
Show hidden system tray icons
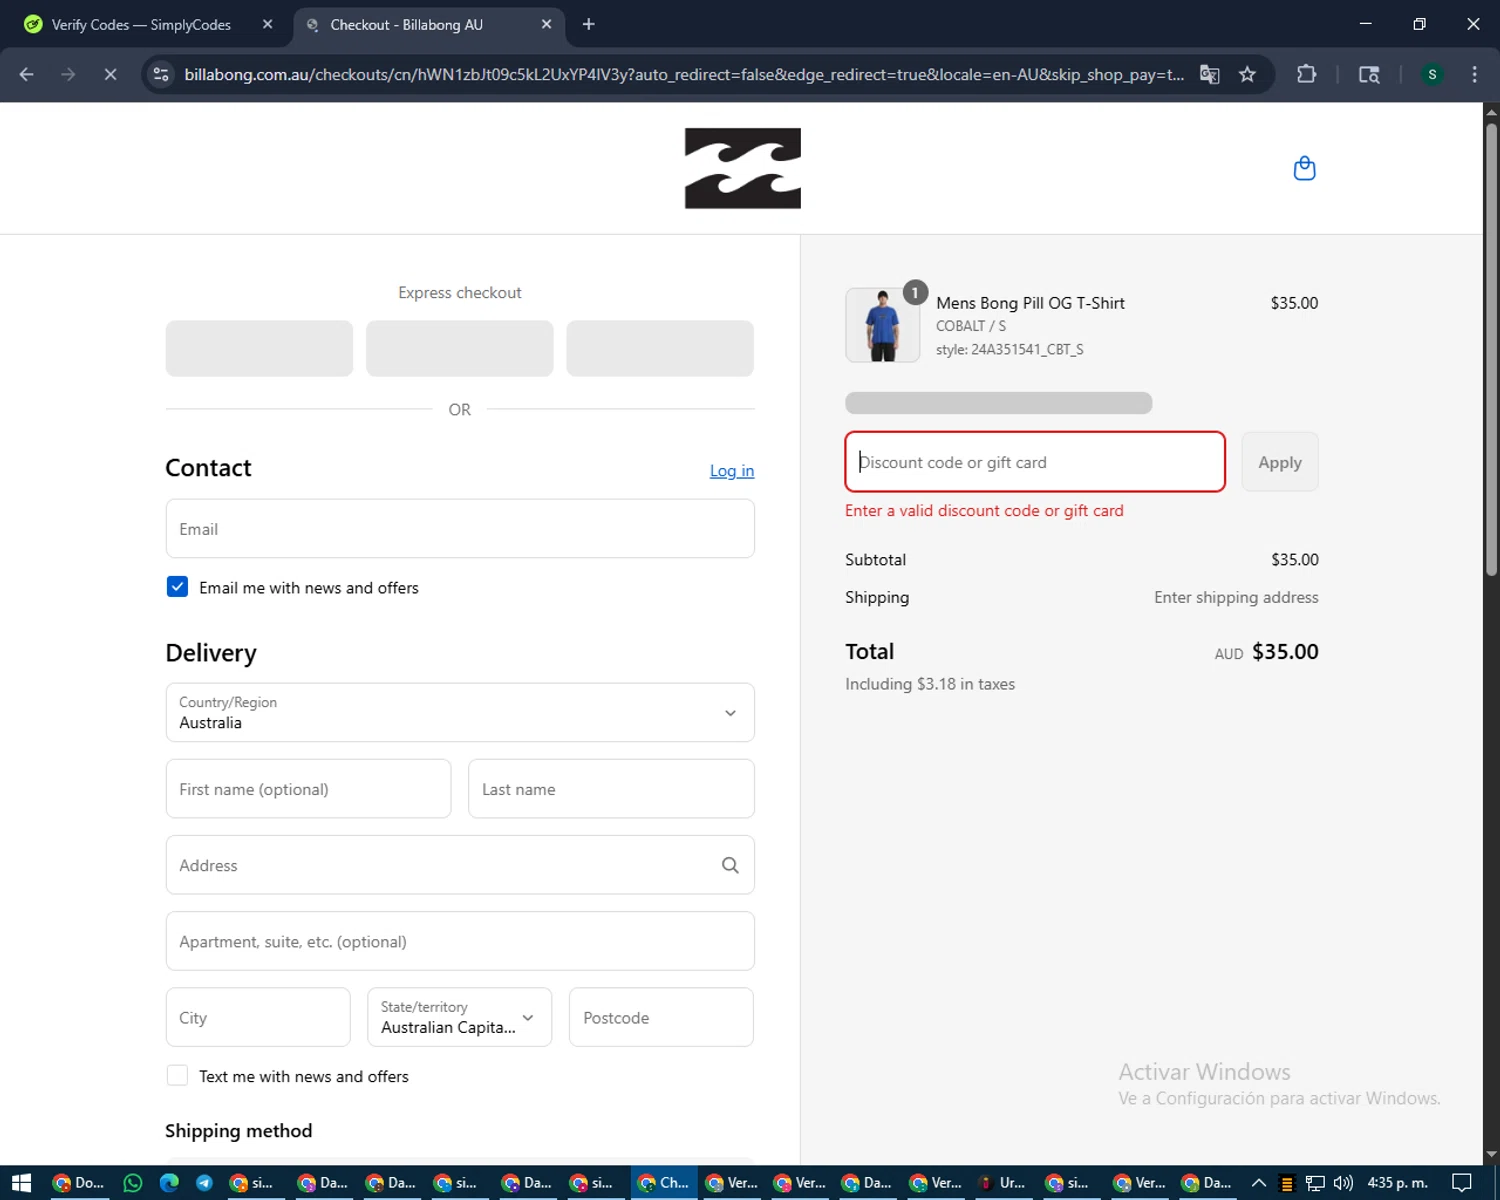coord(1258,1182)
